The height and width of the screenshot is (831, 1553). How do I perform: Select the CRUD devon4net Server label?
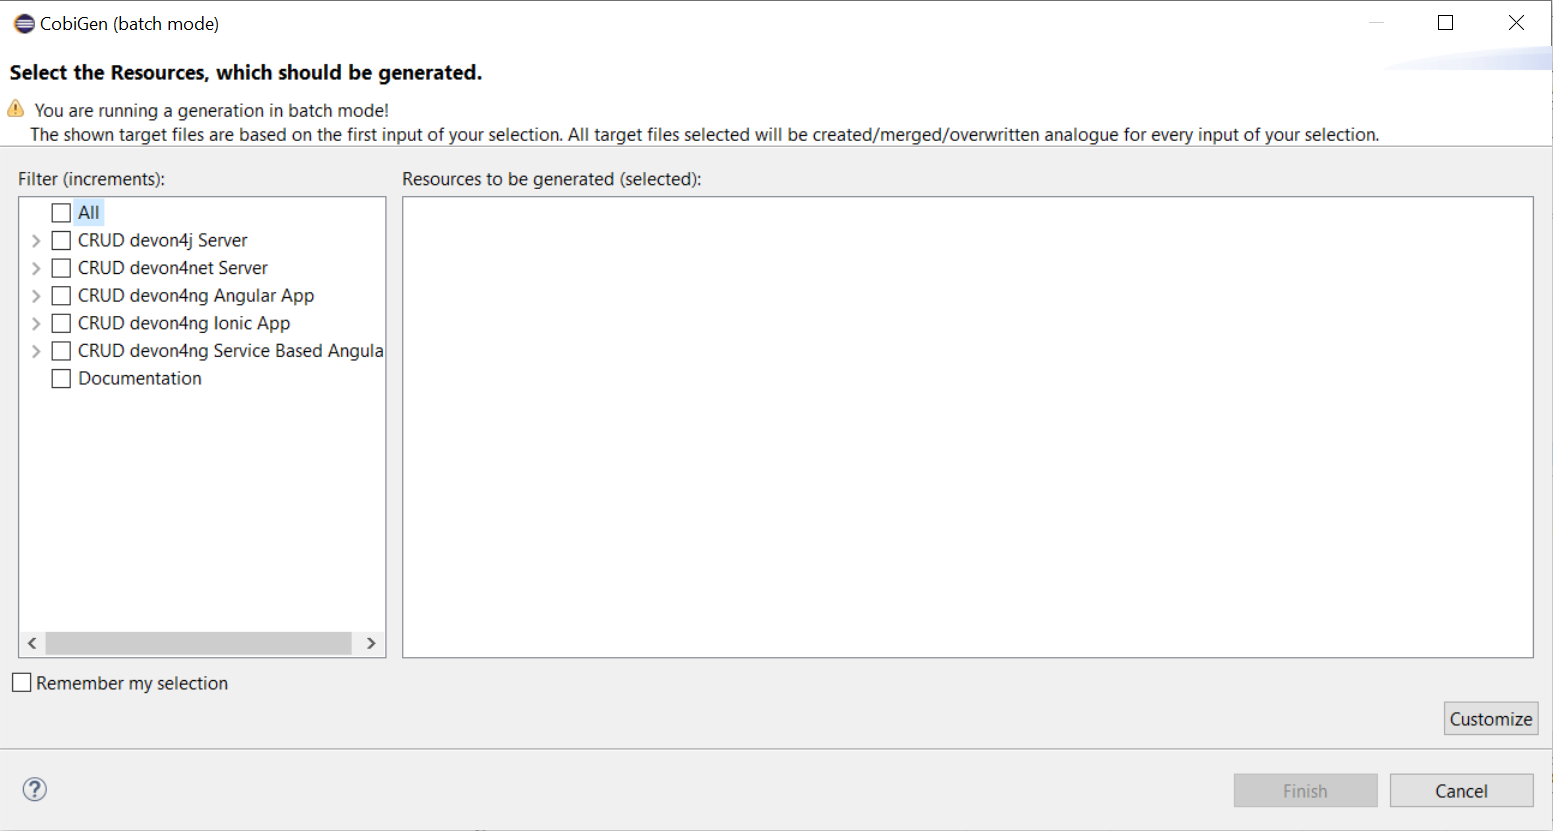click(173, 268)
